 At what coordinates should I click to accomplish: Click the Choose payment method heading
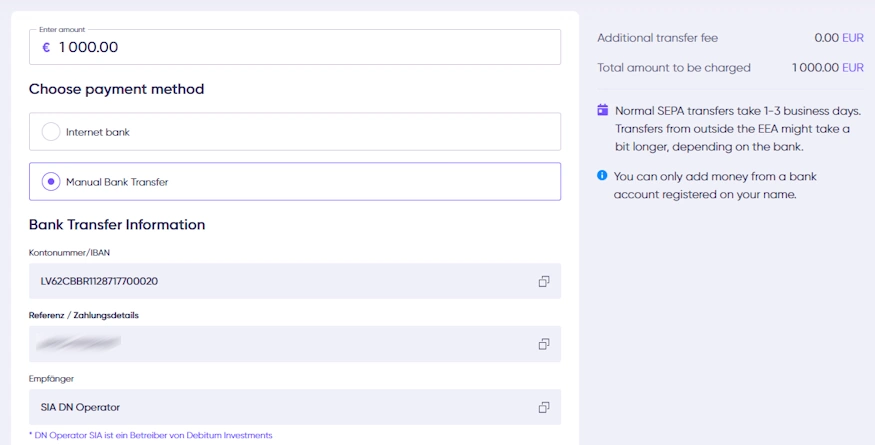116,89
